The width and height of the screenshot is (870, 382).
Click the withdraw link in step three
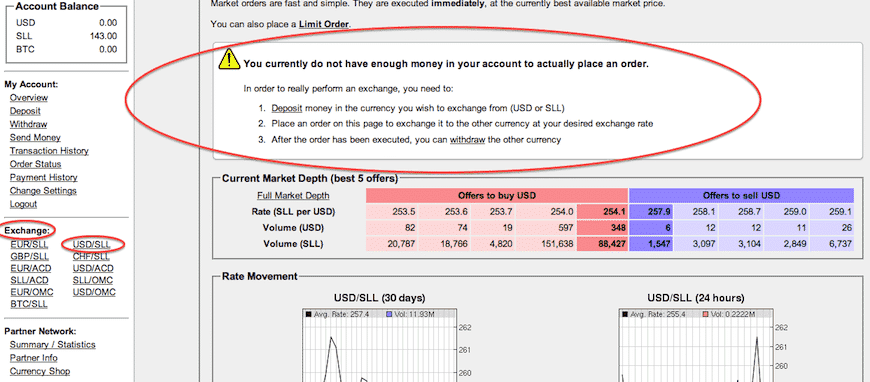pyautogui.click(x=467, y=140)
